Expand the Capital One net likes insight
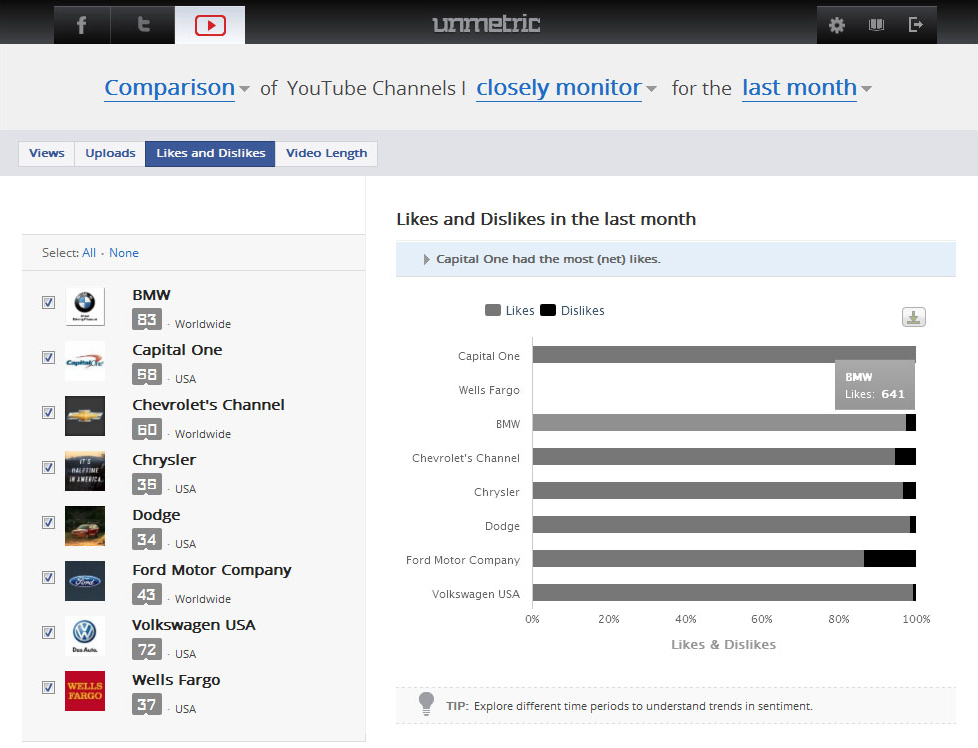978x748 pixels. 675,259
